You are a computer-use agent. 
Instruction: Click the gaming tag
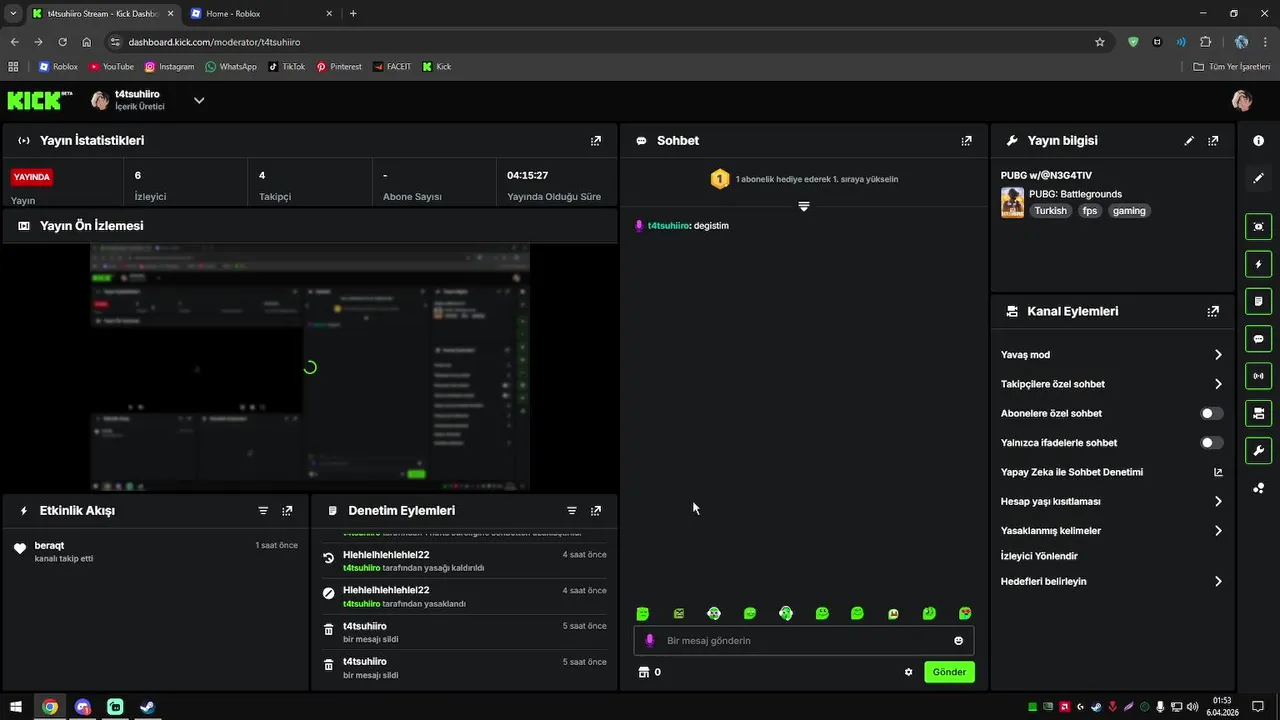coord(1129,211)
